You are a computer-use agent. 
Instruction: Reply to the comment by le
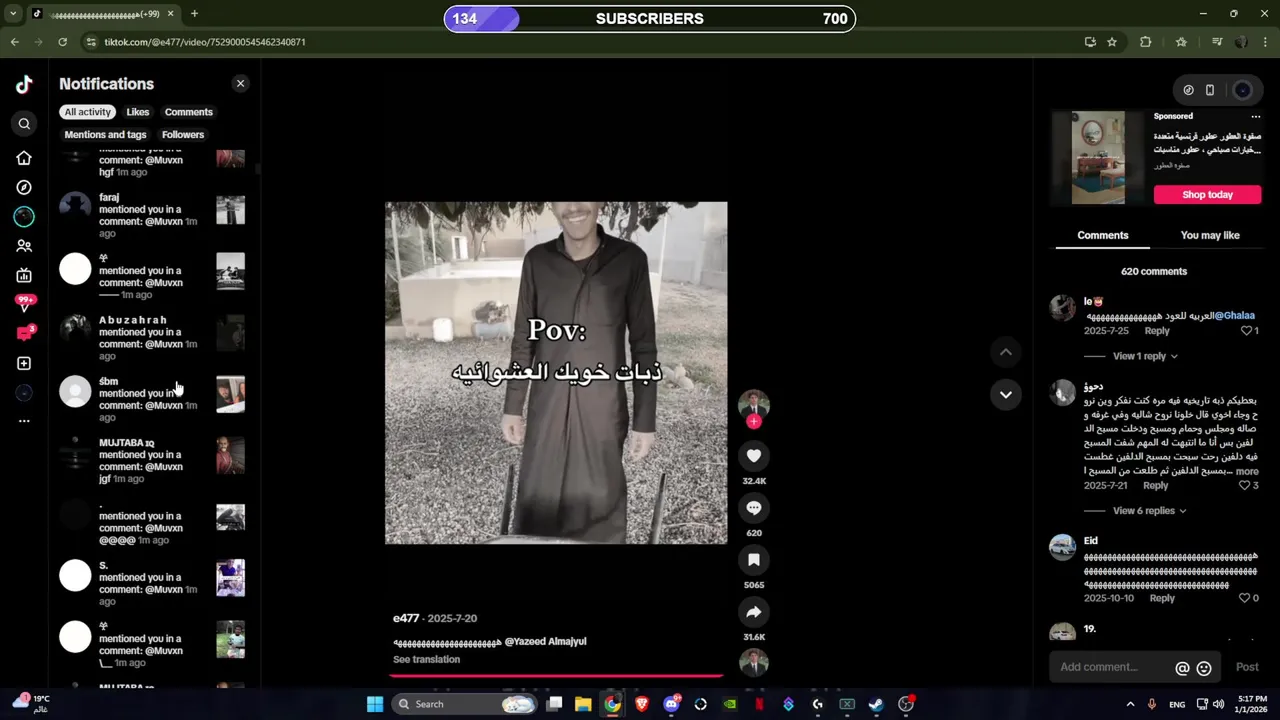[x=1157, y=331]
